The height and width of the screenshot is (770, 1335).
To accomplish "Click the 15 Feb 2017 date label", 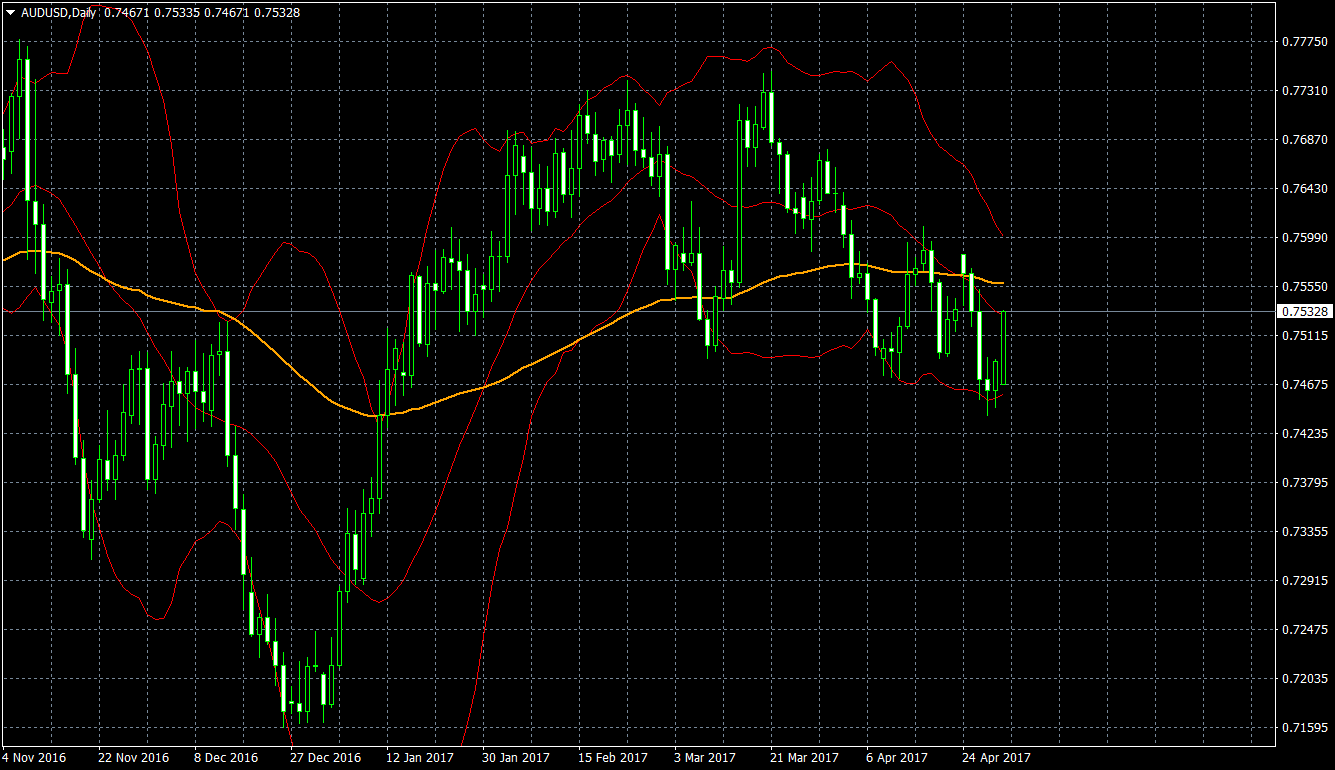I will tap(613, 758).
